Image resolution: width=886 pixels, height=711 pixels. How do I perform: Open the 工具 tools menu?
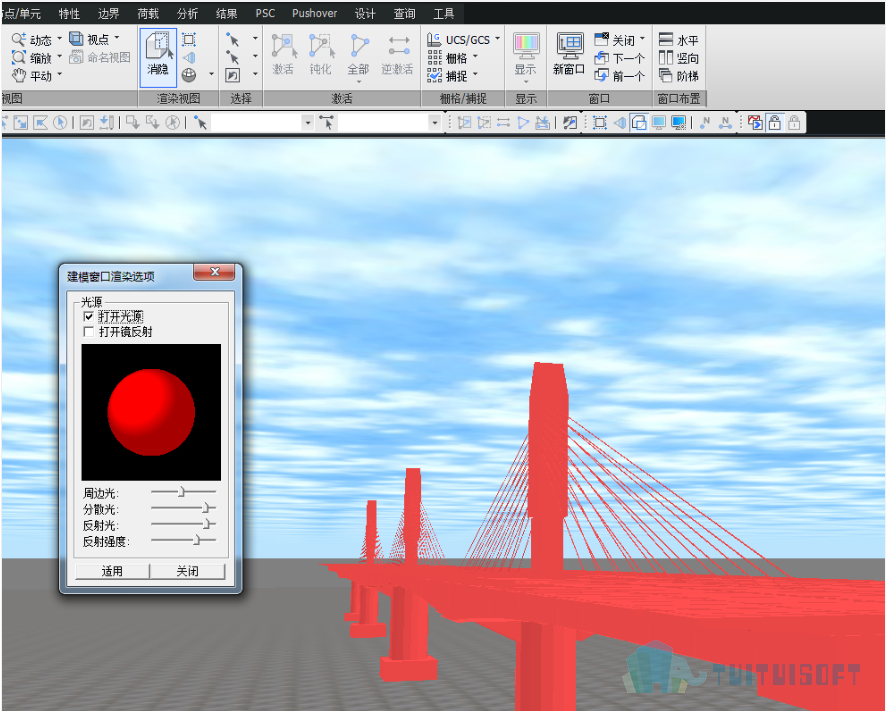(444, 13)
